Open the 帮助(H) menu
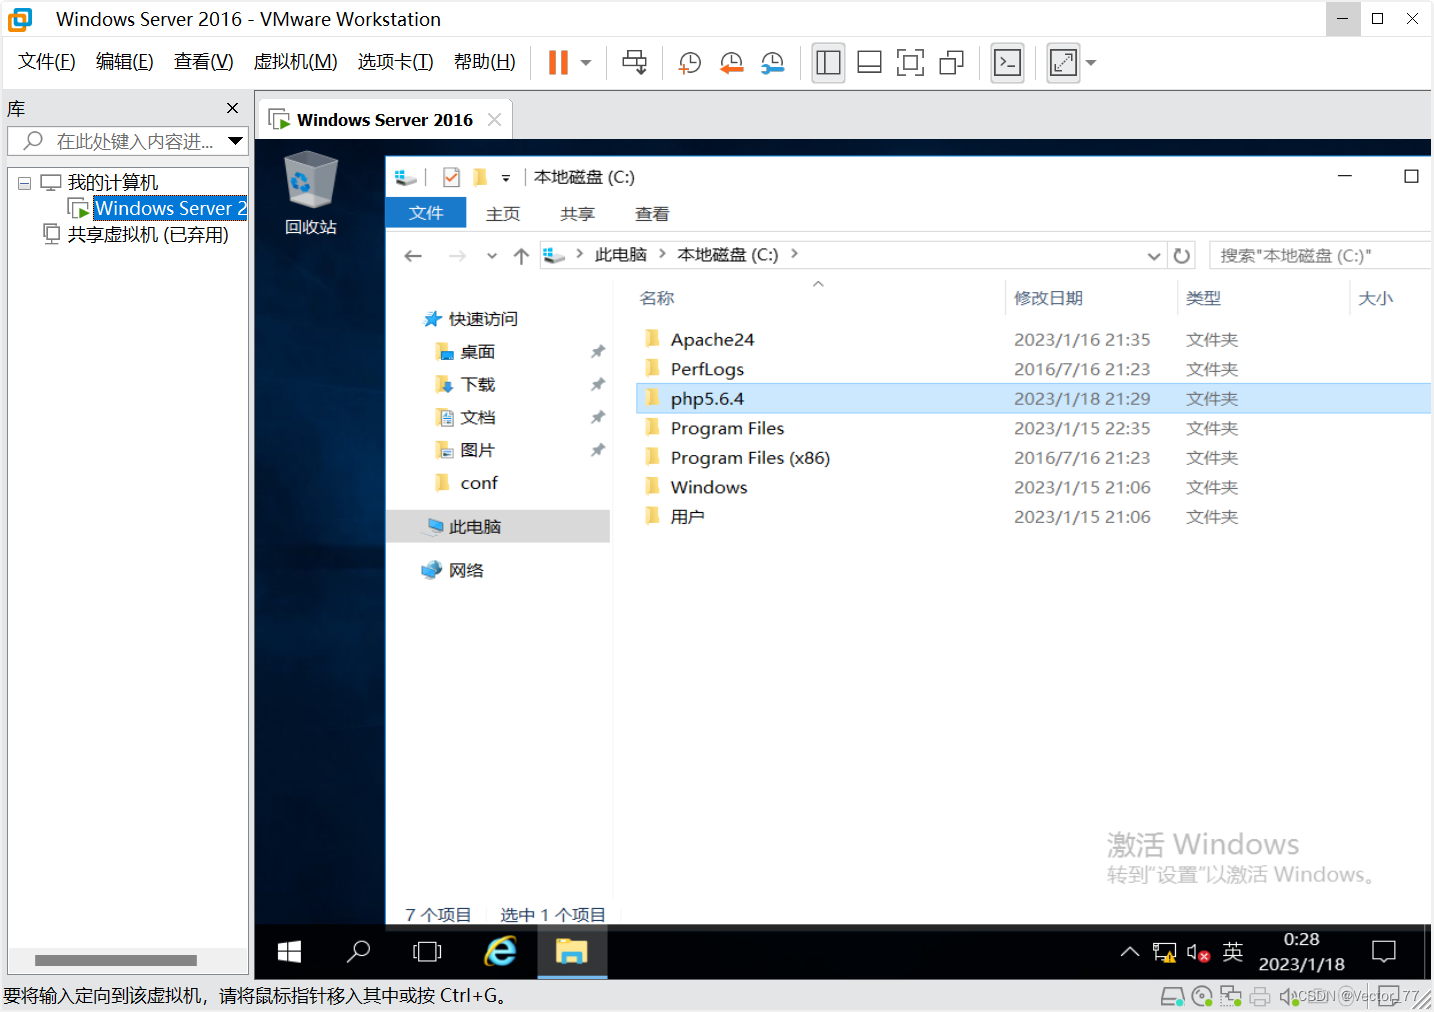The height and width of the screenshot is (1012, 1434). 484,62
